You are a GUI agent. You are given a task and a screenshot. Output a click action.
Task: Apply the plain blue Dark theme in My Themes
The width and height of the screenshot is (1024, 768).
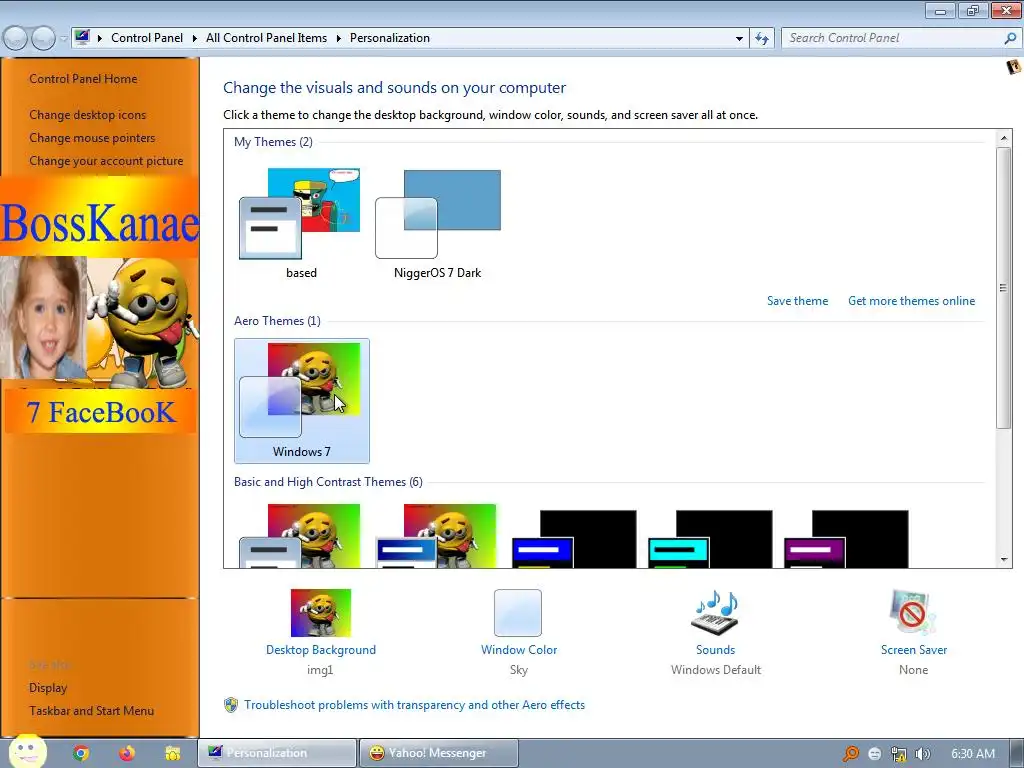click(x=438, y=223)
